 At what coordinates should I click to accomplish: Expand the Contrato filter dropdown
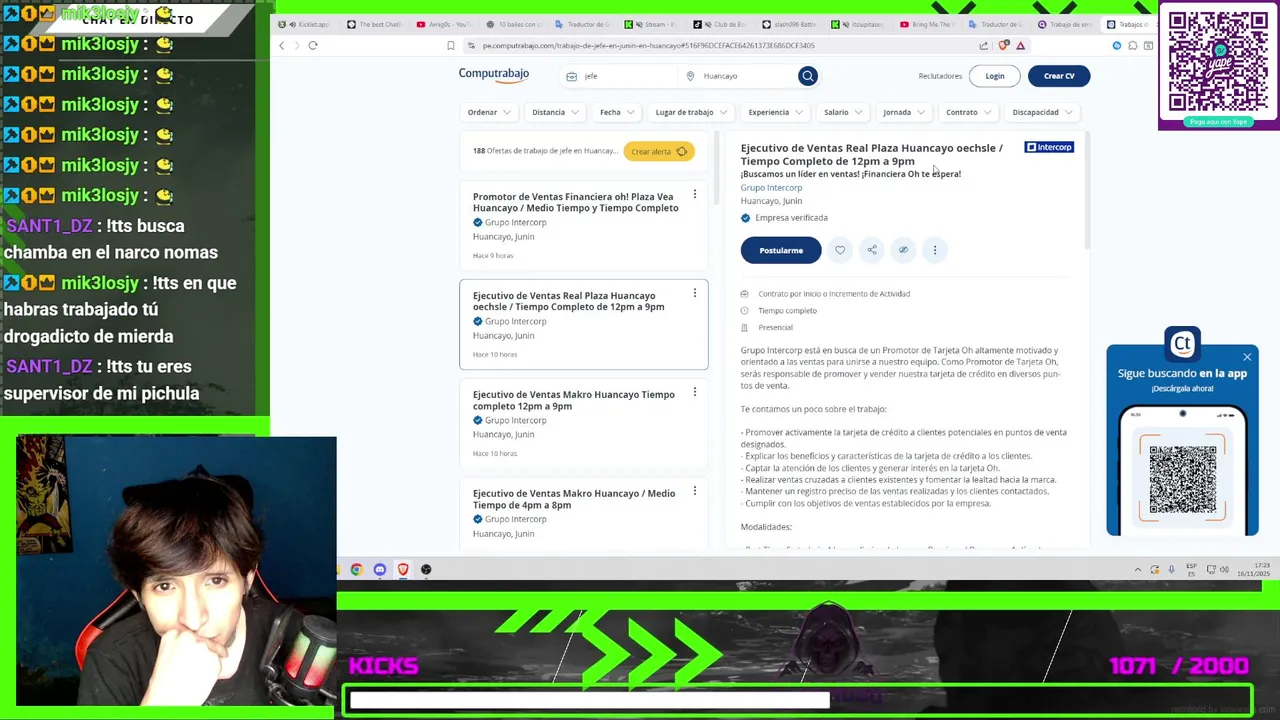[x=968, y=112]
